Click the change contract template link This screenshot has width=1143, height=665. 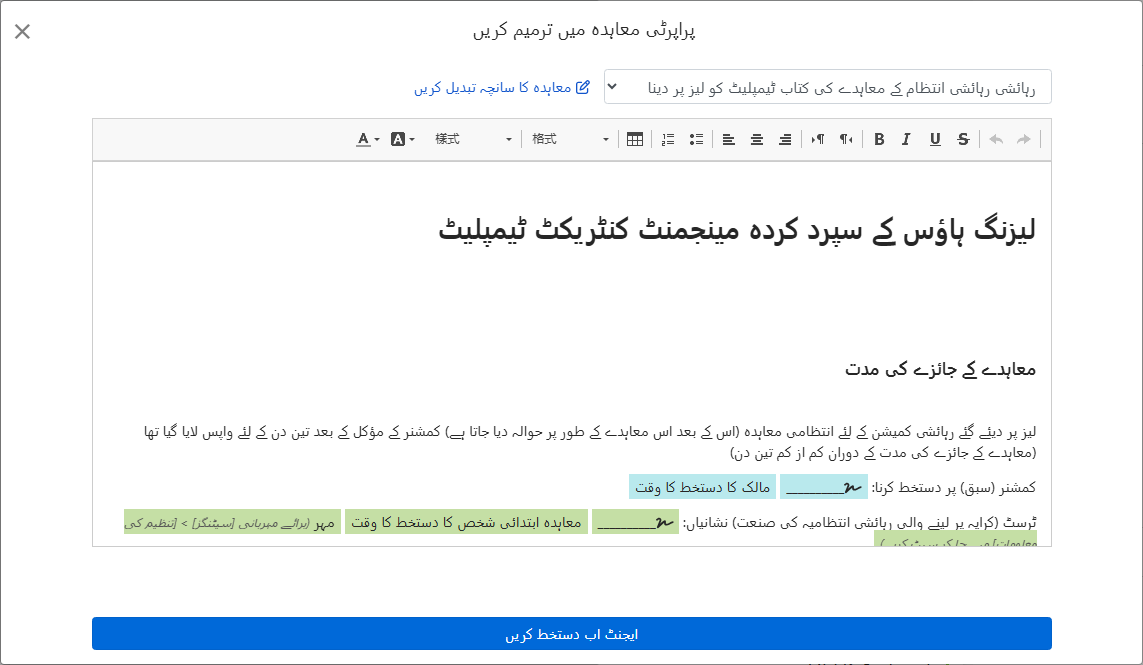tap(502, 88)
